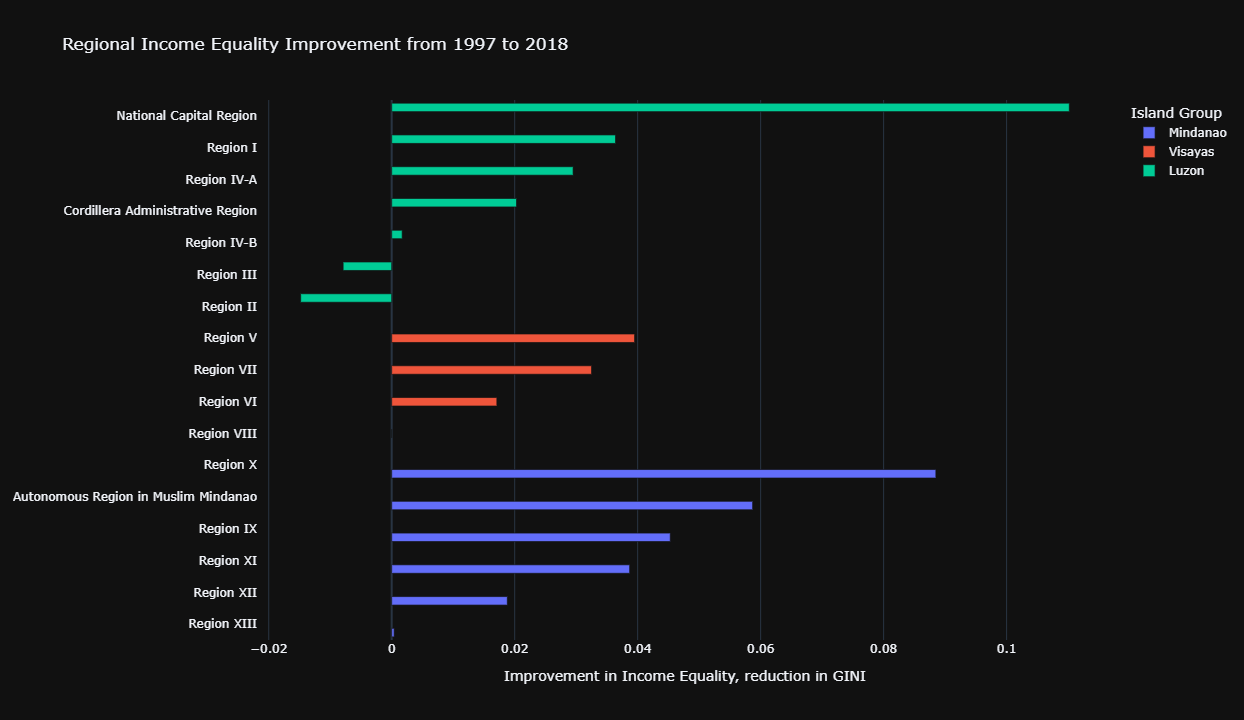
Task: Click the Region VIII axis label
Action: [222, 434]
